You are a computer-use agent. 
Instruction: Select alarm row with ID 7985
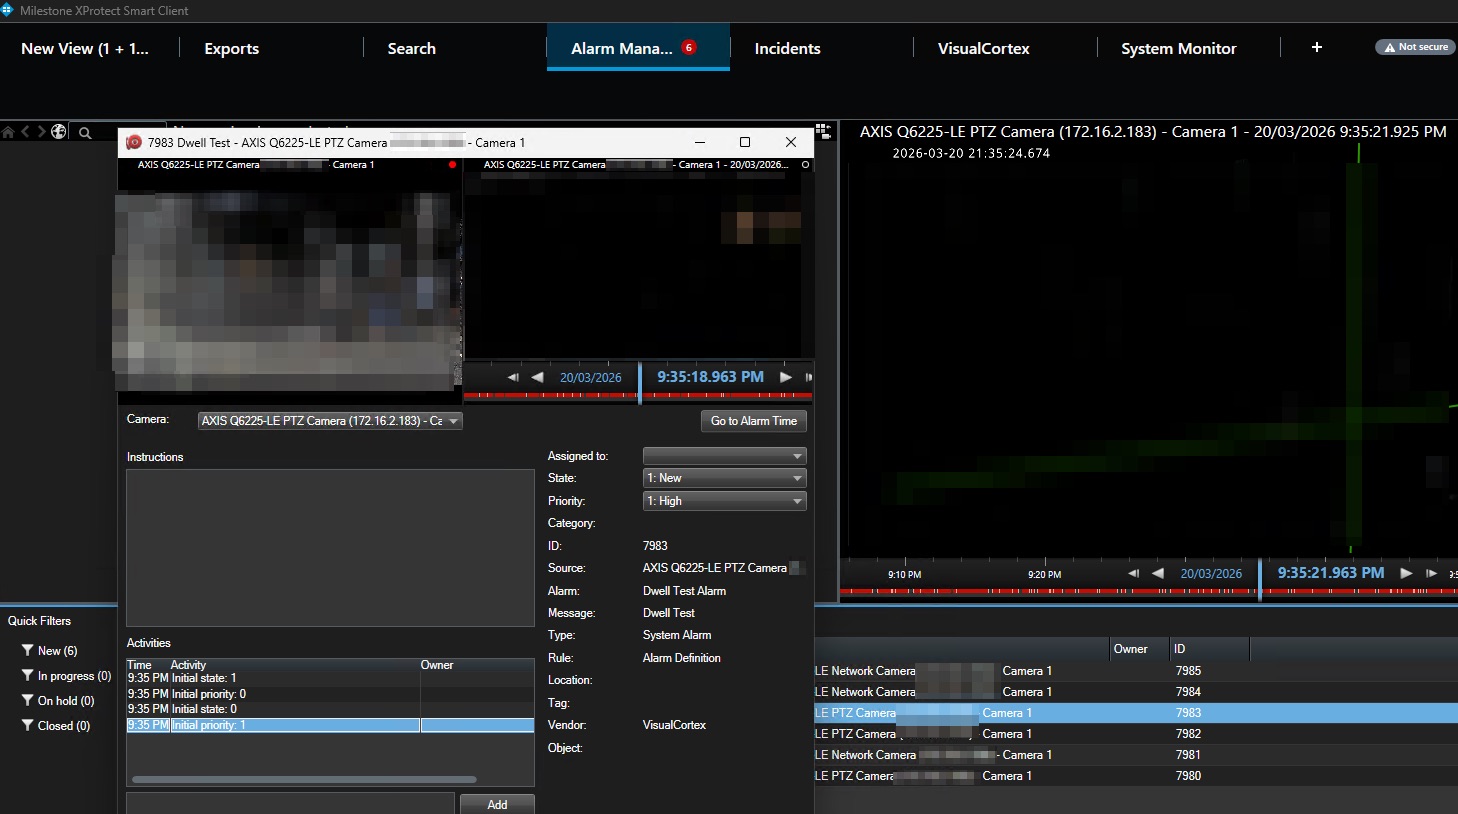[1136, 671]
